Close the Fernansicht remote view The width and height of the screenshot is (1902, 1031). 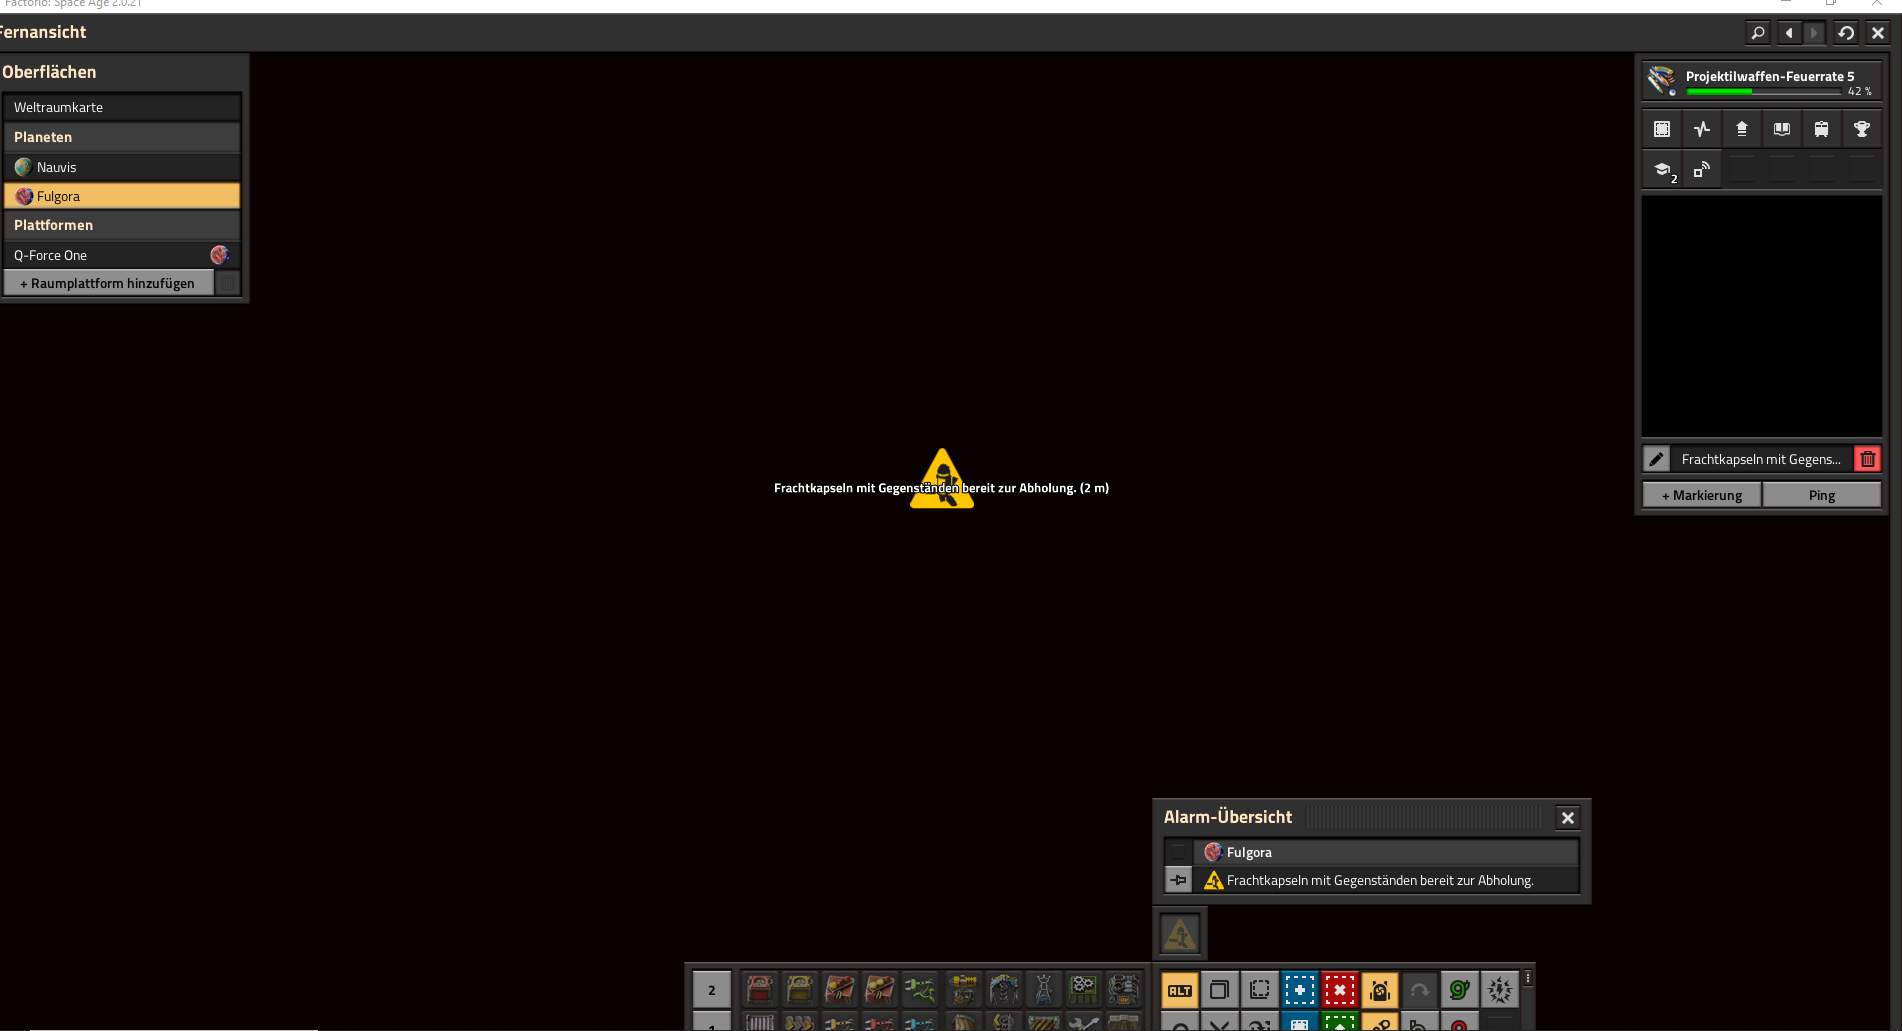1878,33
